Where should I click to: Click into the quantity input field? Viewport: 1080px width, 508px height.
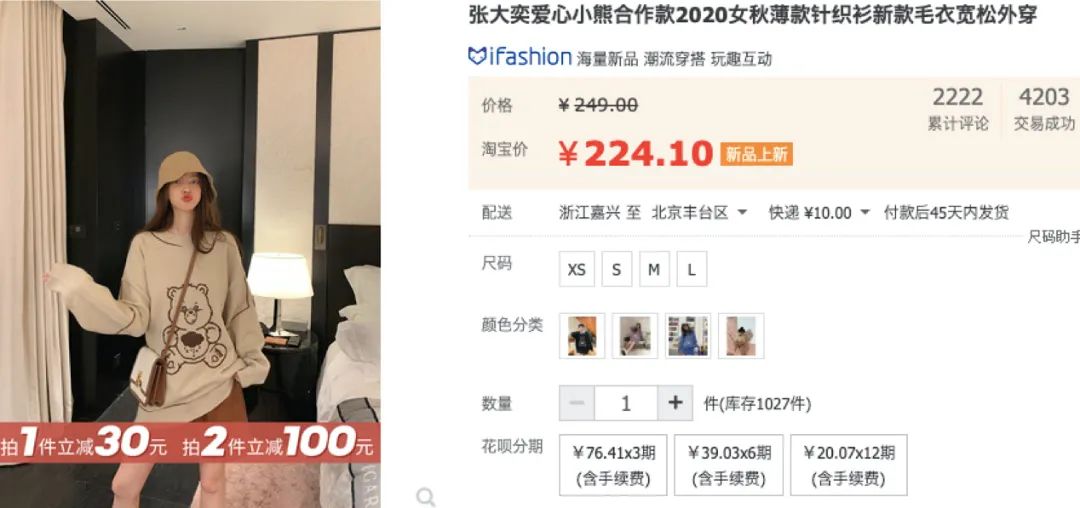[626, 403]
